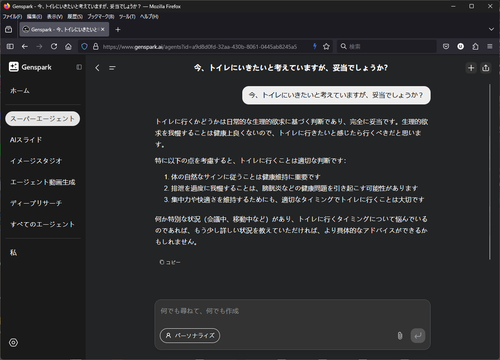Open Firefox account icon
This screenshot has width=500, height=360.
click(461, 47)
